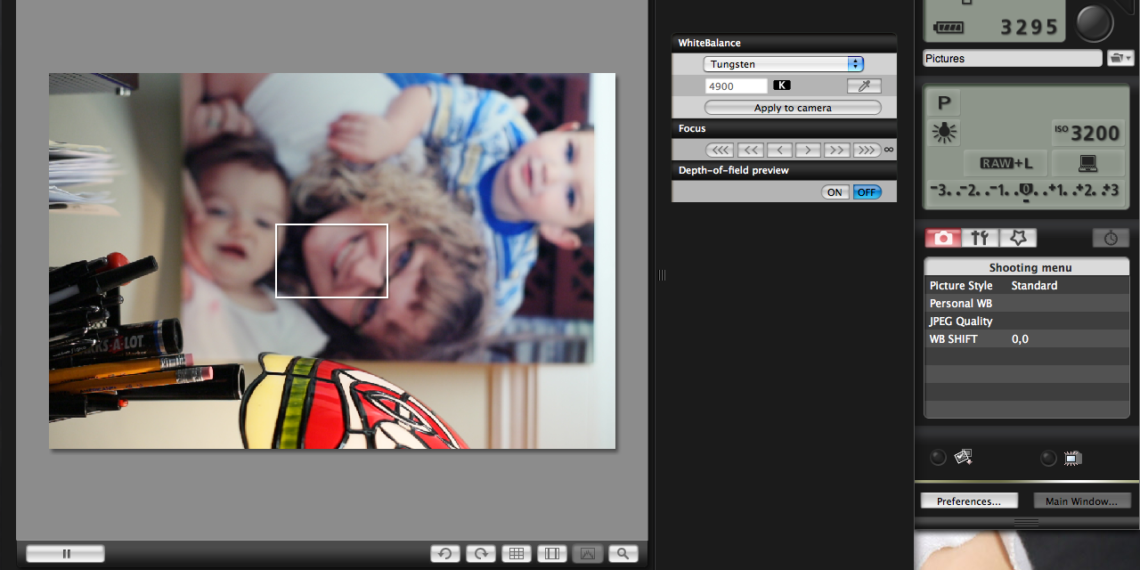Move focus toward infinity with >>>
Viewport: 1140px width, 570px height.
(x=867, y=150)
